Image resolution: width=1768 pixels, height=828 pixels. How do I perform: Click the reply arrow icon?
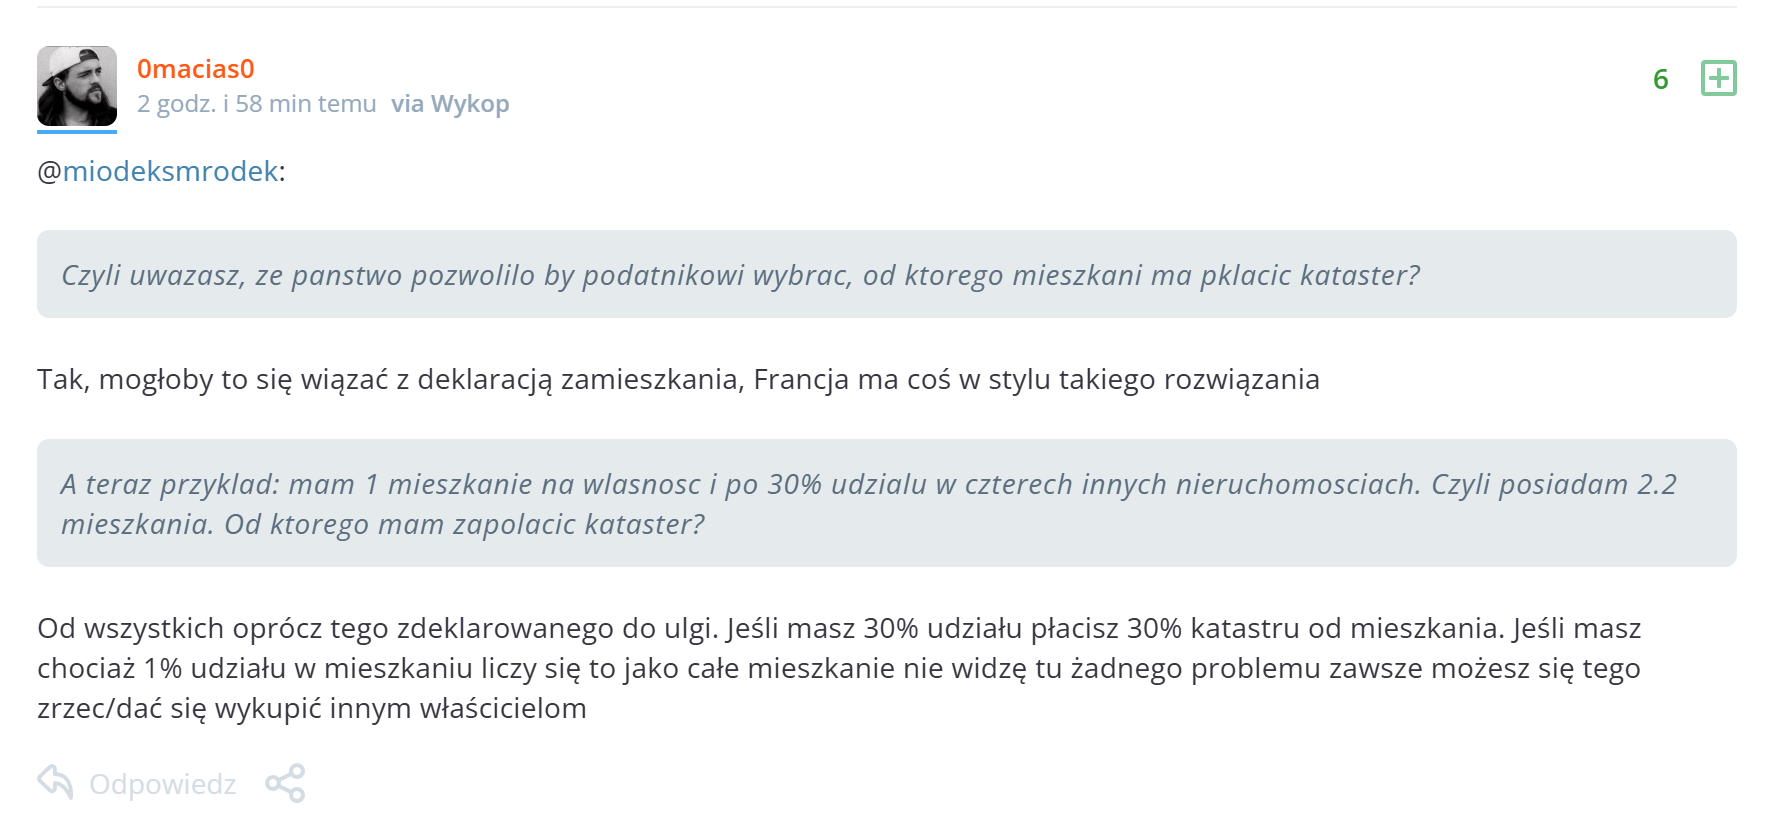coord(56,782)
